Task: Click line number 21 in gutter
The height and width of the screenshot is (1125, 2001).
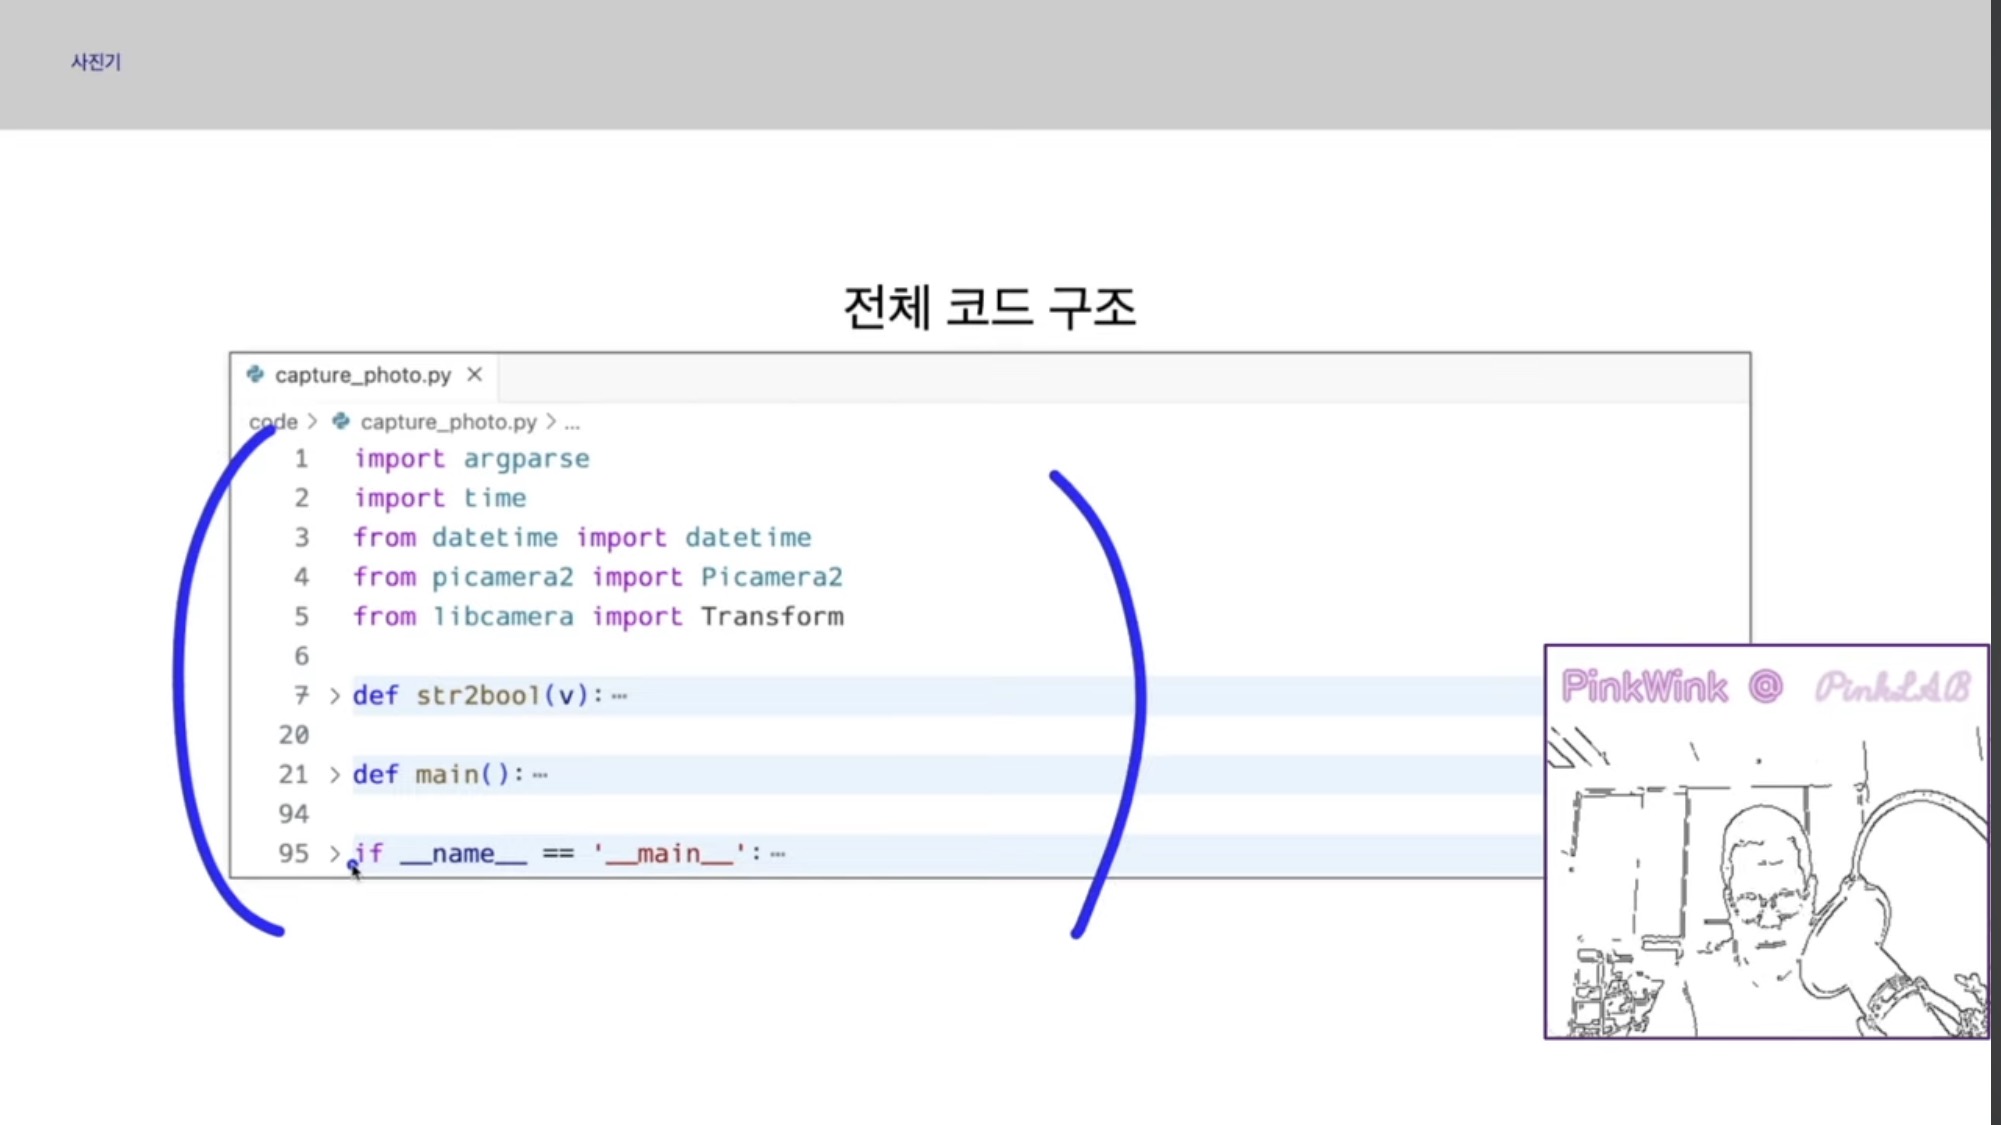Action: point(293,774)
